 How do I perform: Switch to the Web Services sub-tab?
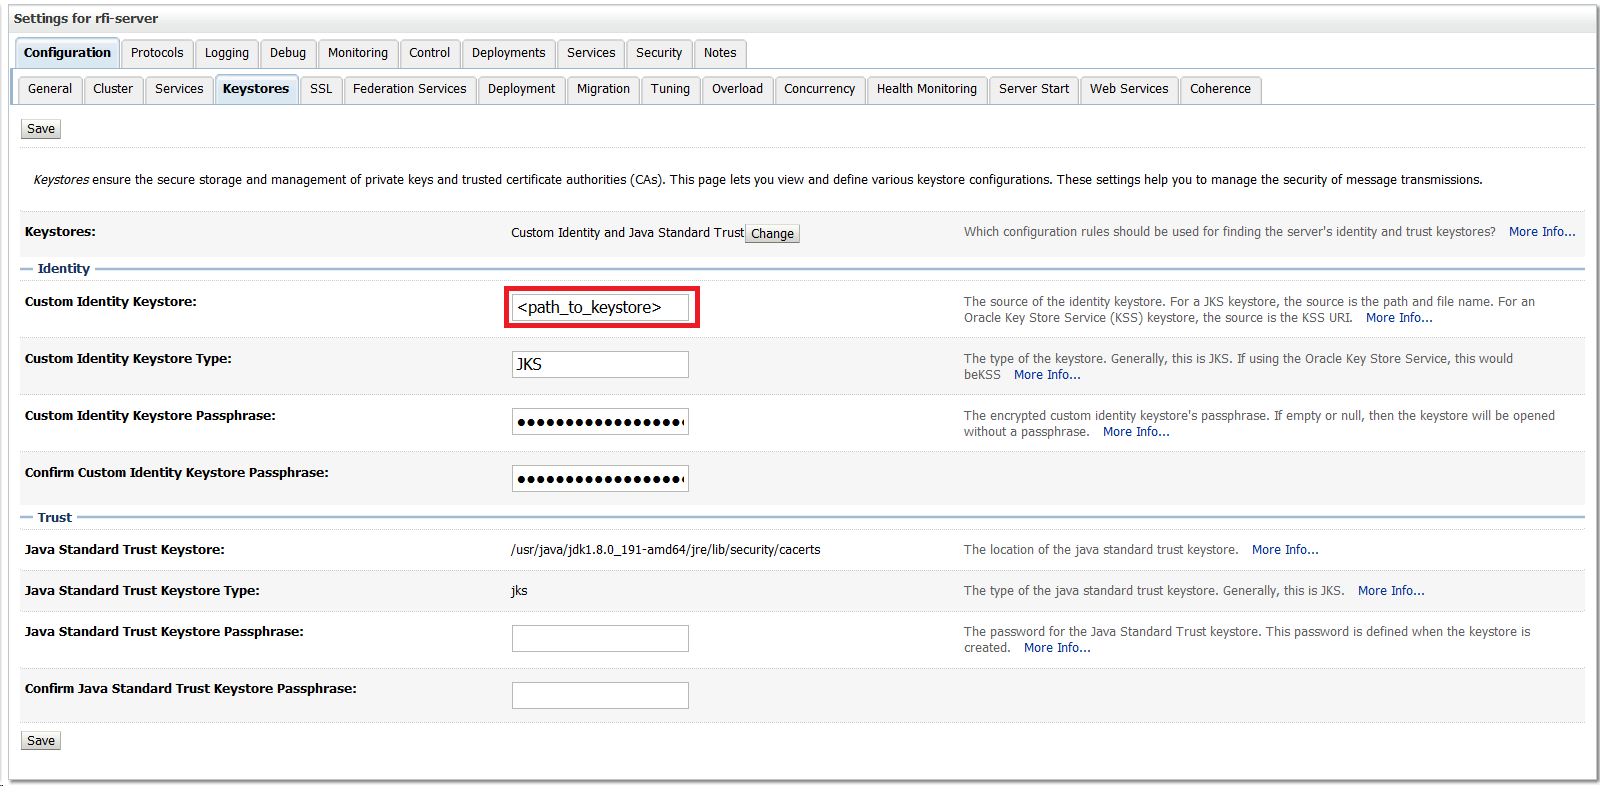(x=1129, y=89)
